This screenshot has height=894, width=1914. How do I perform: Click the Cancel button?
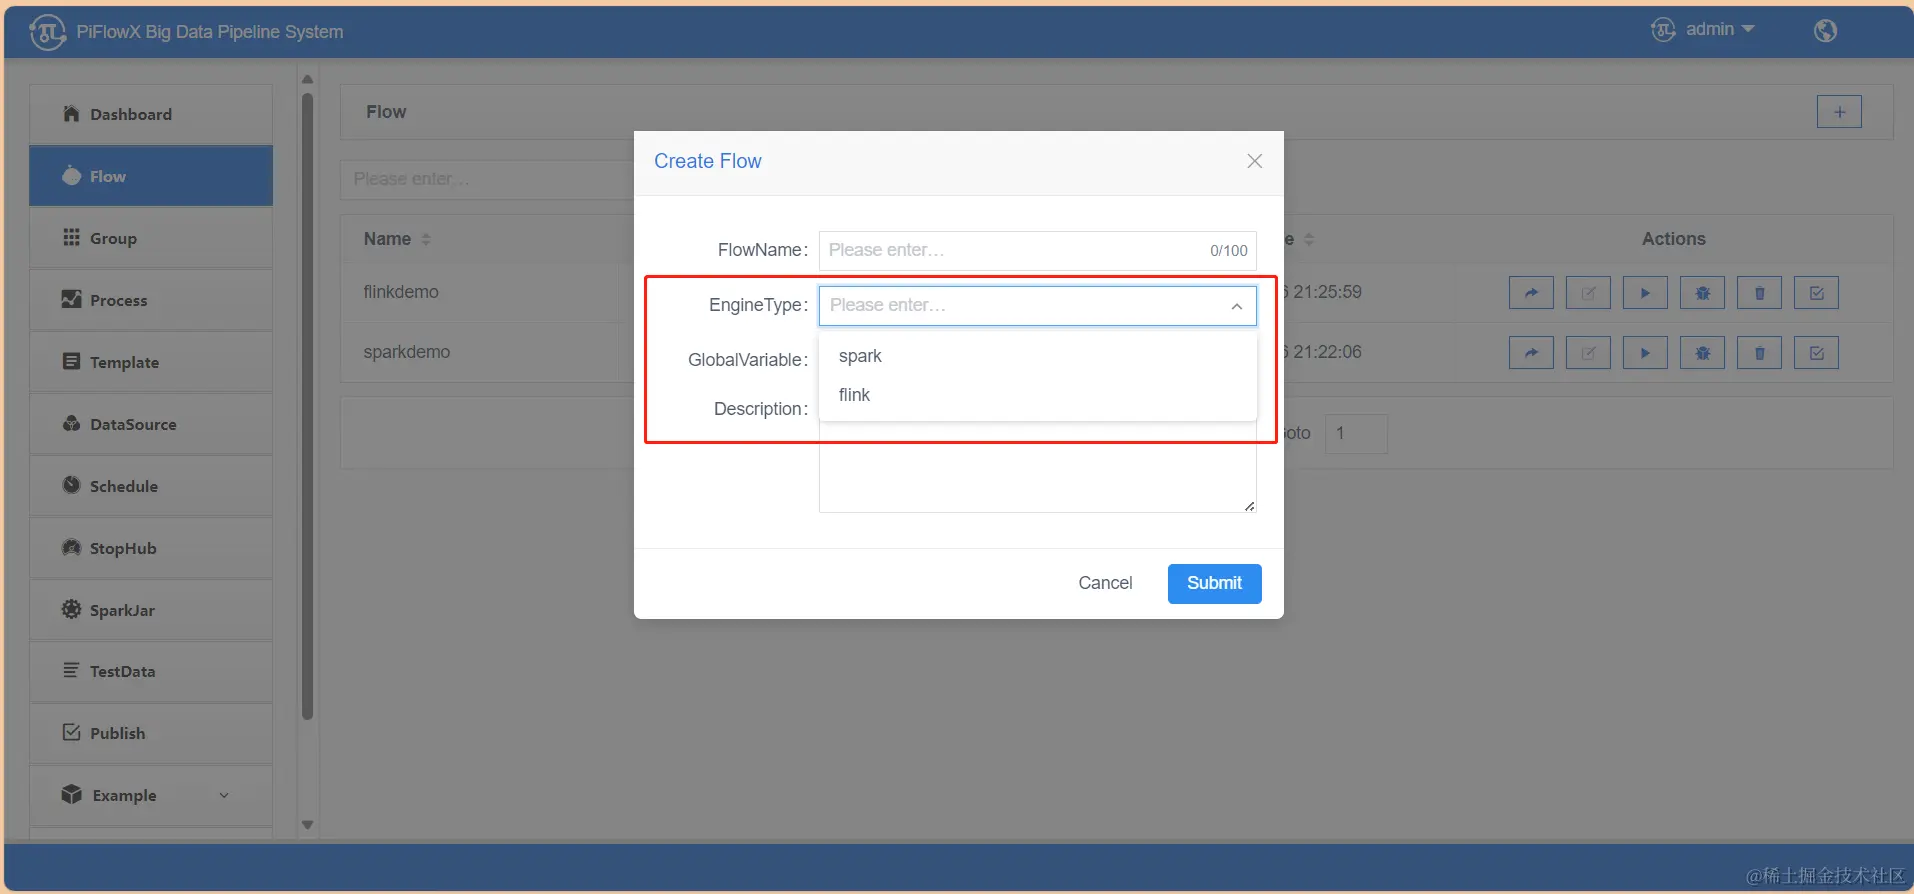click(x=1105, y=584)
